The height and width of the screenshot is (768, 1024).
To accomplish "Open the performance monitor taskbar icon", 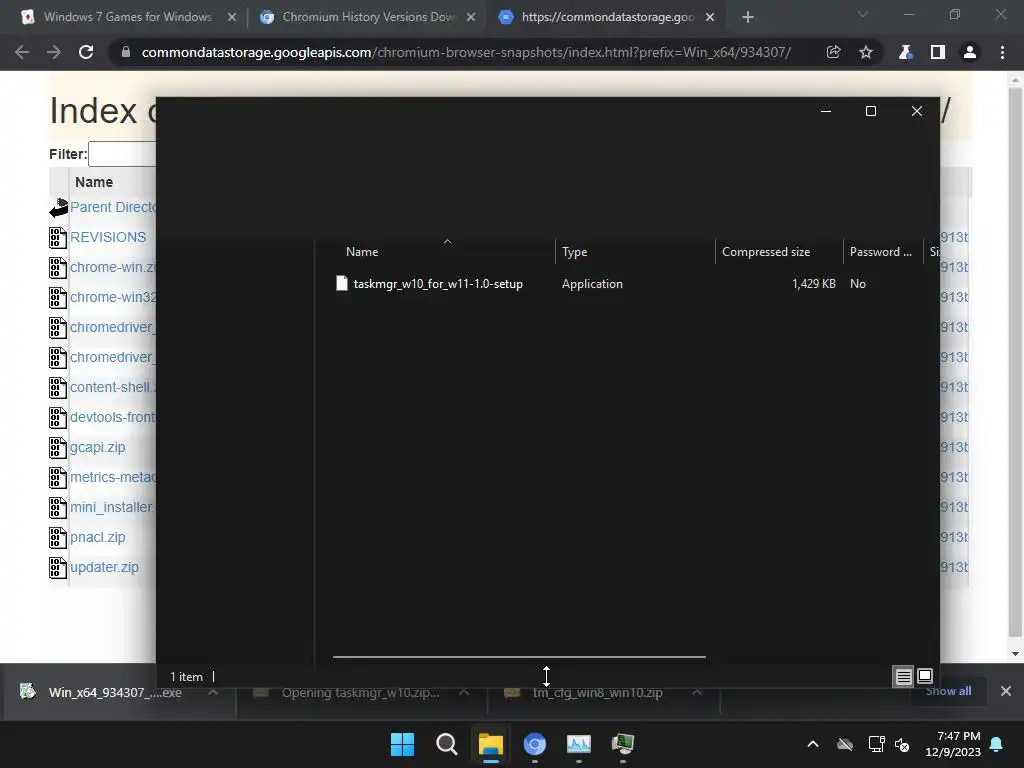I will [579, 744].
